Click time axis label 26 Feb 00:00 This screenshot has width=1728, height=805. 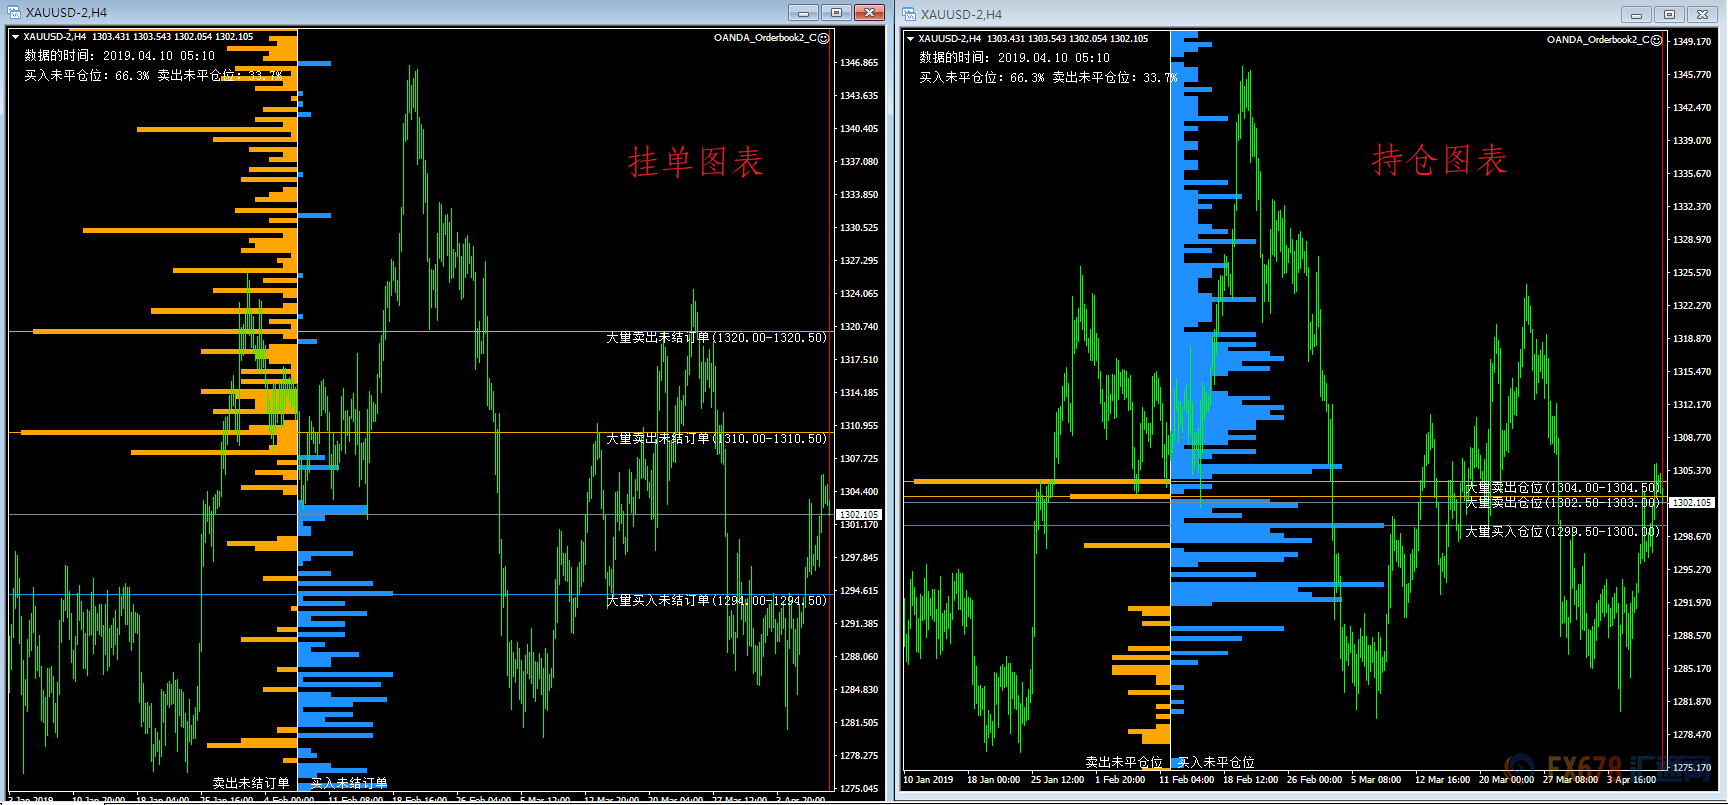point(1314,780)
